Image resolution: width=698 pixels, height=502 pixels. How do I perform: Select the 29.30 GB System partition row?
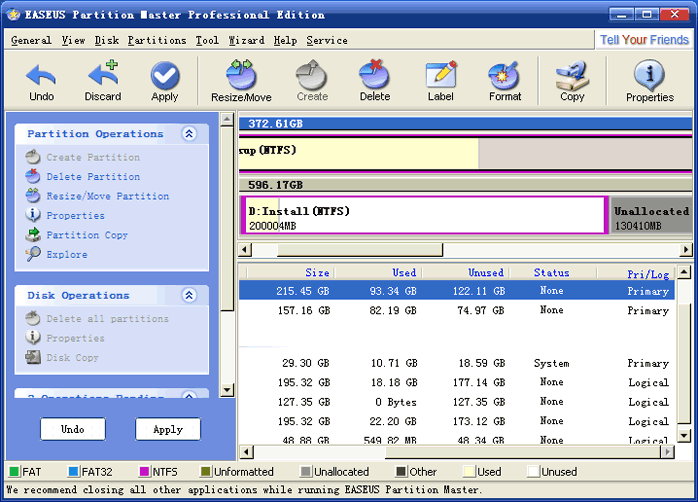tap(457, 363)
